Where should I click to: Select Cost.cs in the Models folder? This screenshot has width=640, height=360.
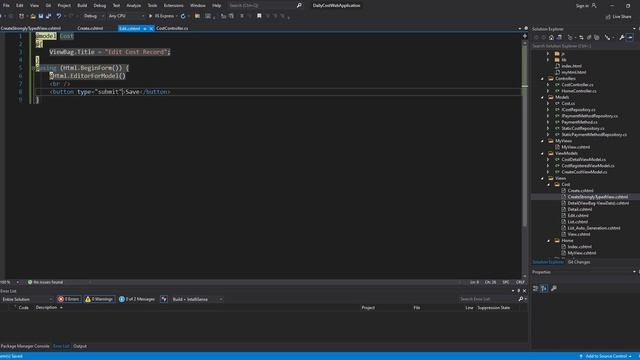click(568, 104)
